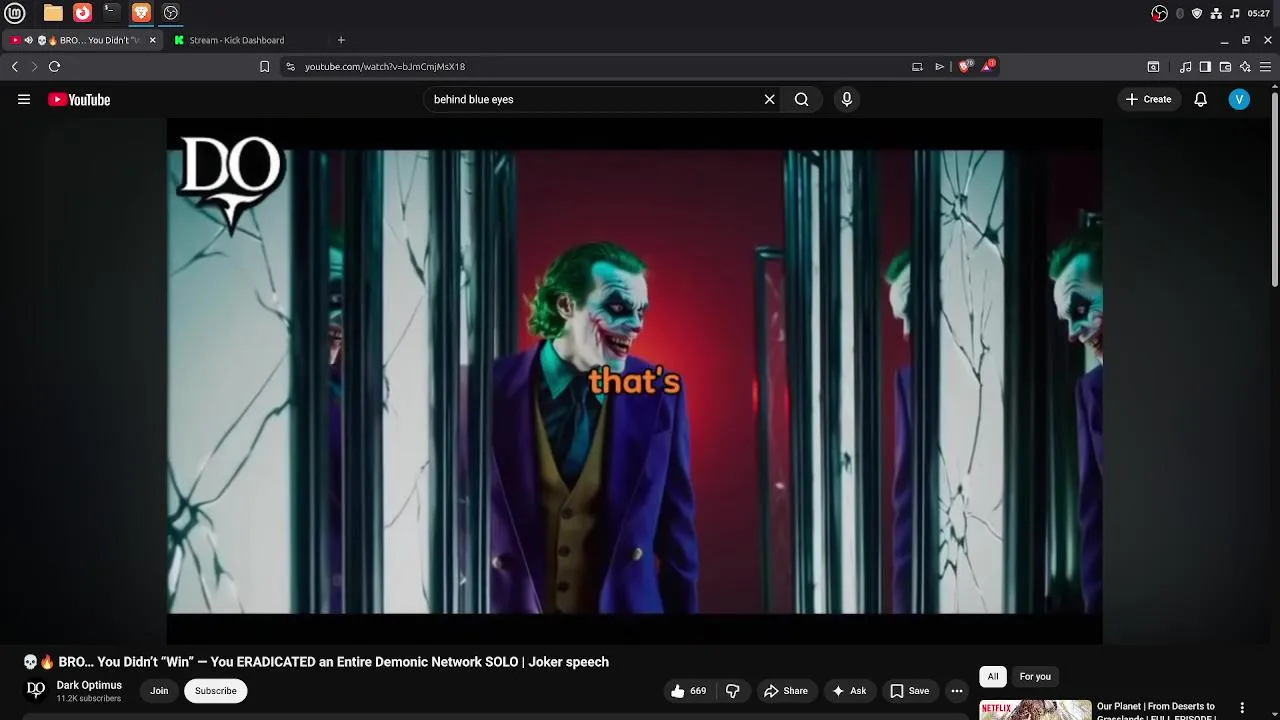Pause the Joker video player

pos(634,381)
